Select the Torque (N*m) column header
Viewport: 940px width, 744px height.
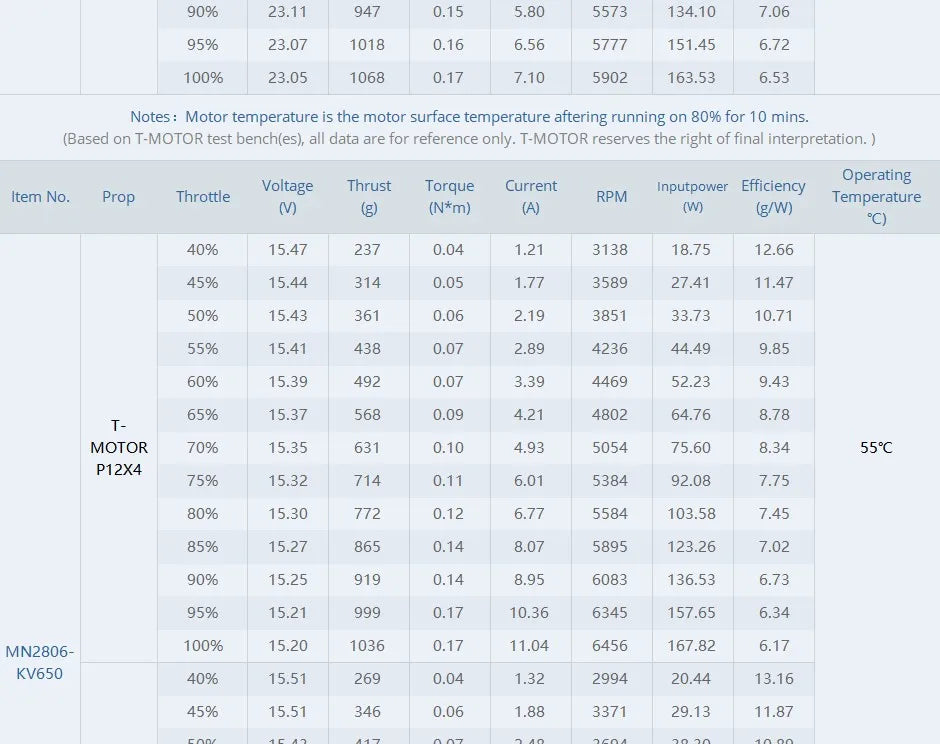(449, 197)
